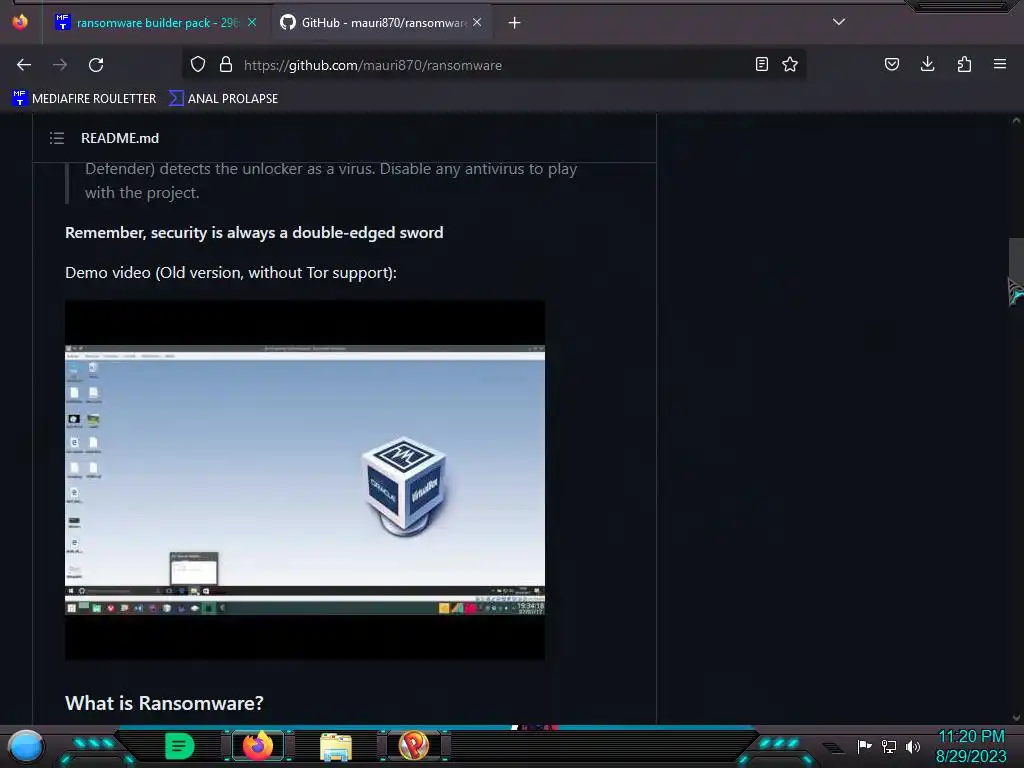Image resolution: width=1024 pixels, height=768 pixels.
Task: Open the red P app in taskbar
Action: (x=414, y=745)
